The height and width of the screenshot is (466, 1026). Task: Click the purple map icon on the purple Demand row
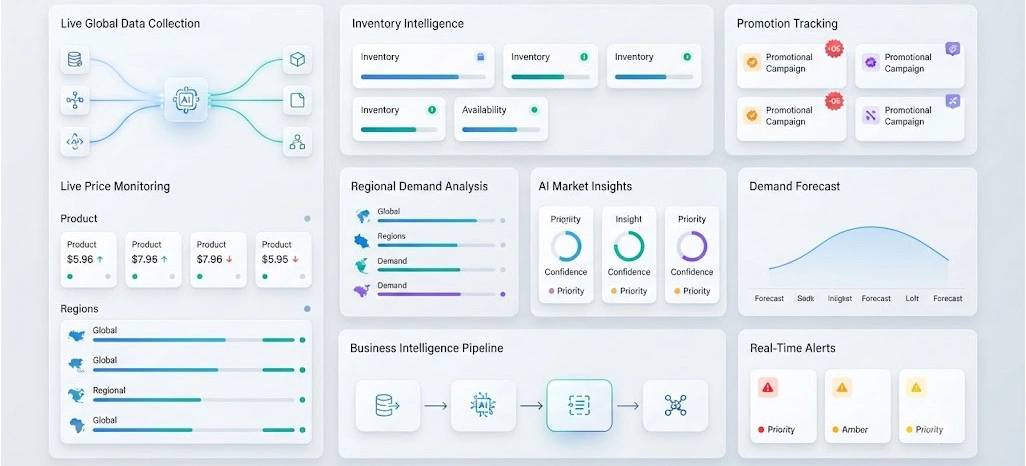coord(362,290)
